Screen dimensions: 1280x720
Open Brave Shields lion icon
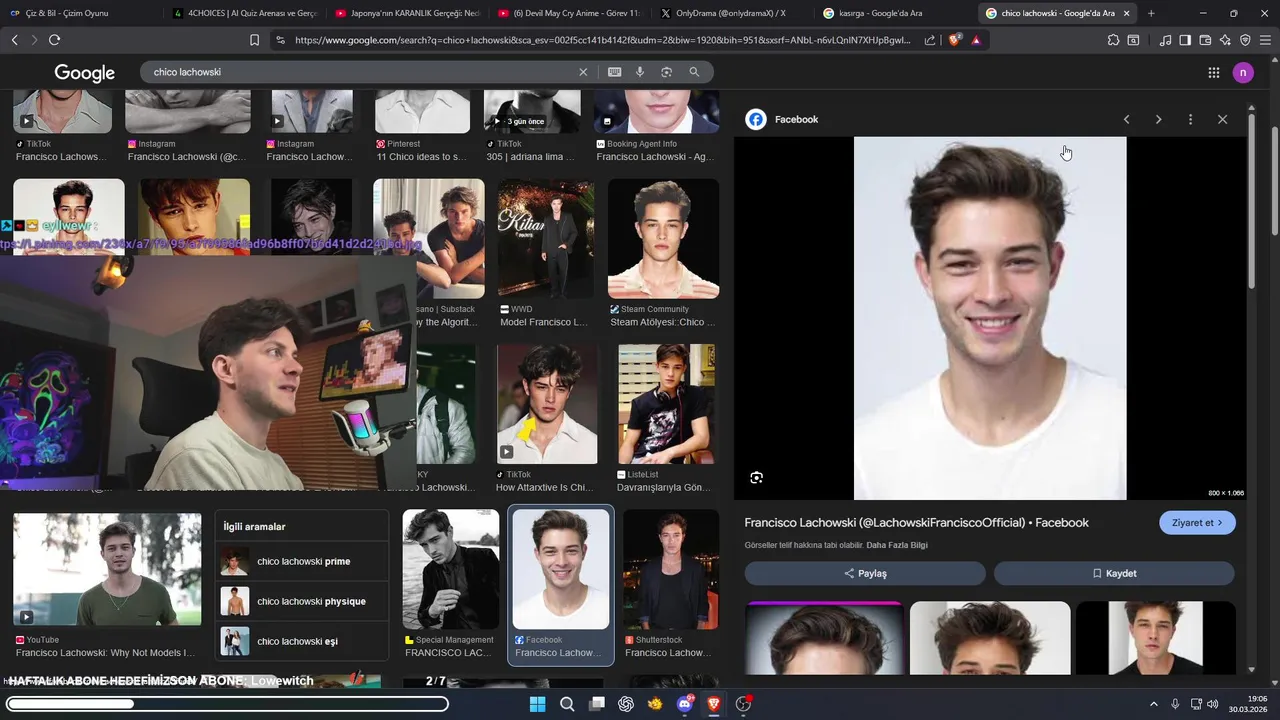click(955, 40)
